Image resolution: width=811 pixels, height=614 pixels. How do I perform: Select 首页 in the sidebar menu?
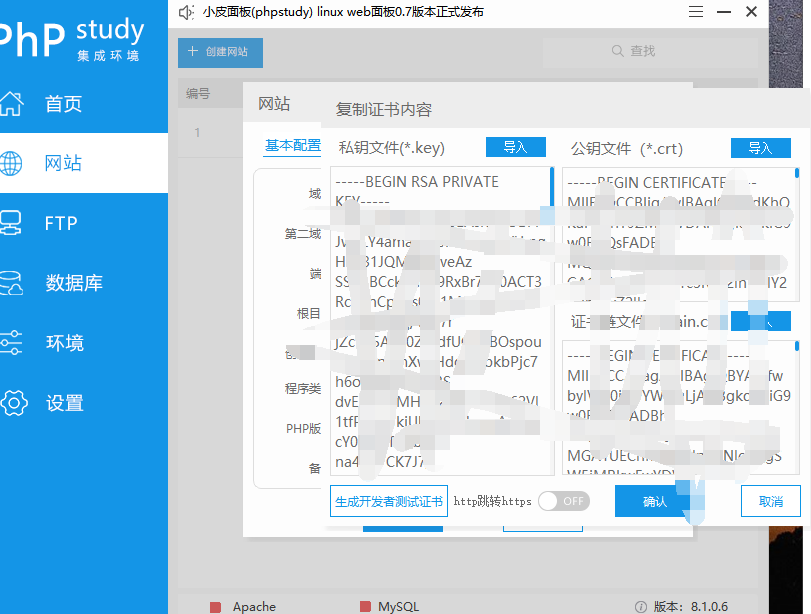point(84,103)
